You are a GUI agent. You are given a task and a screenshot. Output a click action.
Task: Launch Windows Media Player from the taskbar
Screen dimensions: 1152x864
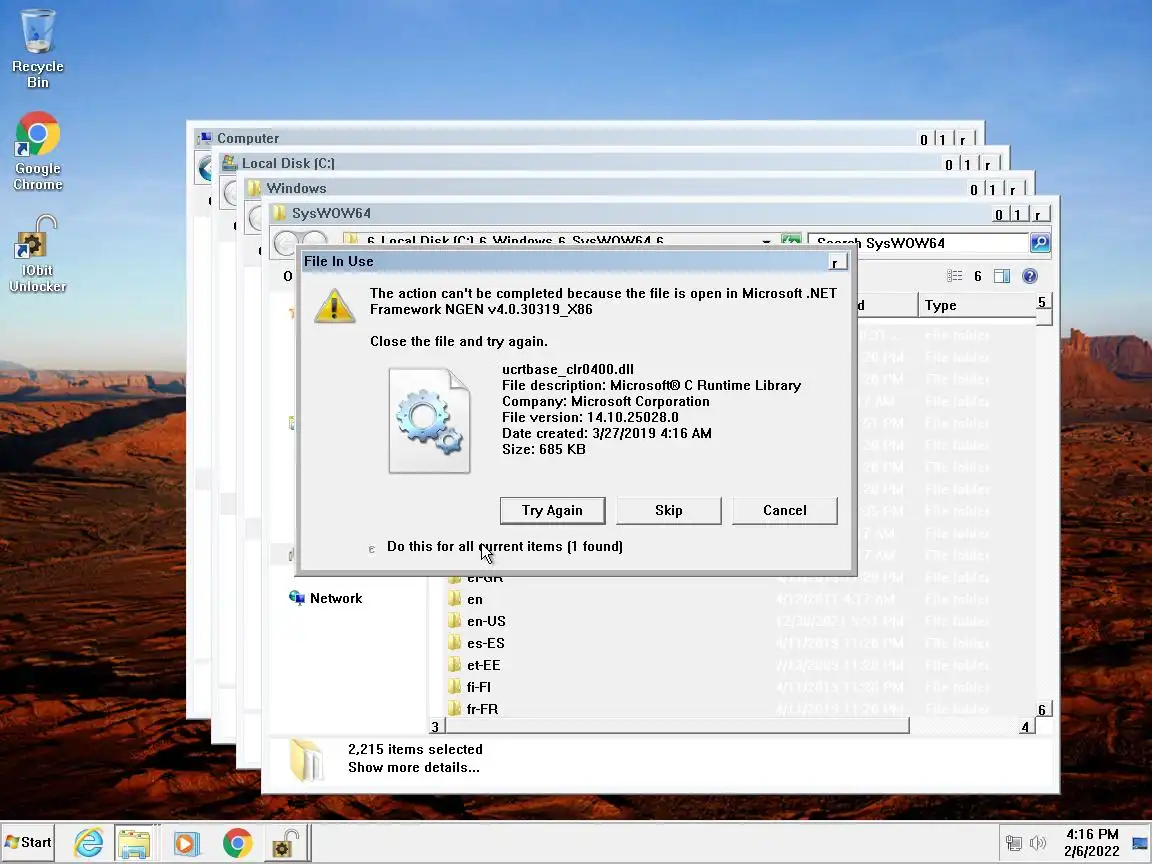click(x=187, y=843)
